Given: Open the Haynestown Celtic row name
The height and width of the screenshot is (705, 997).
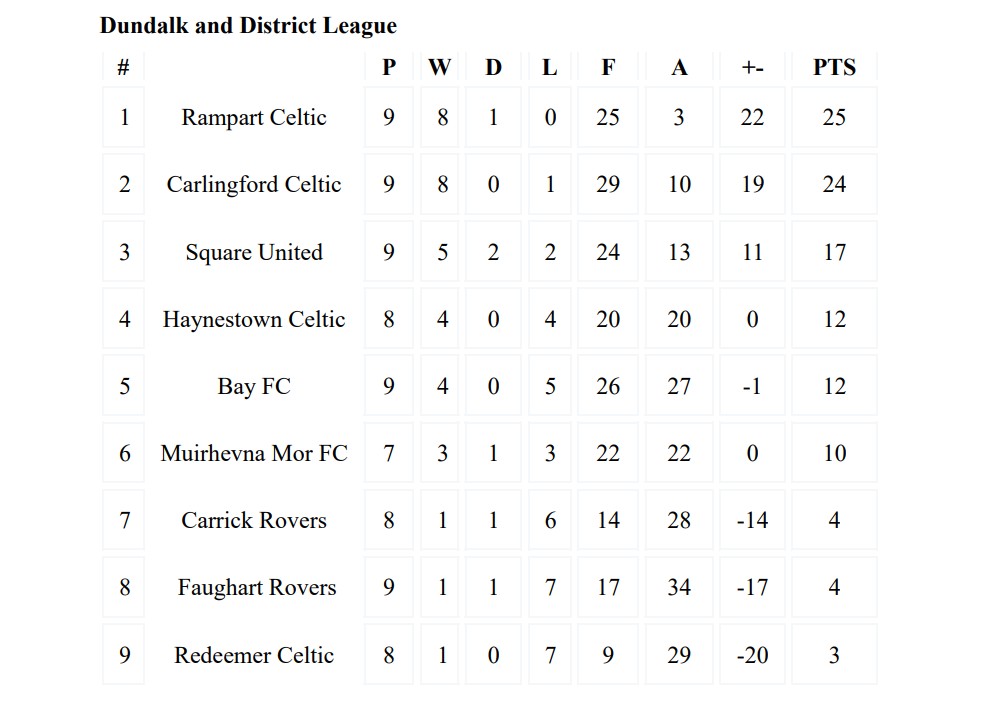Looking at the screenshot, I should coord(254,319).
